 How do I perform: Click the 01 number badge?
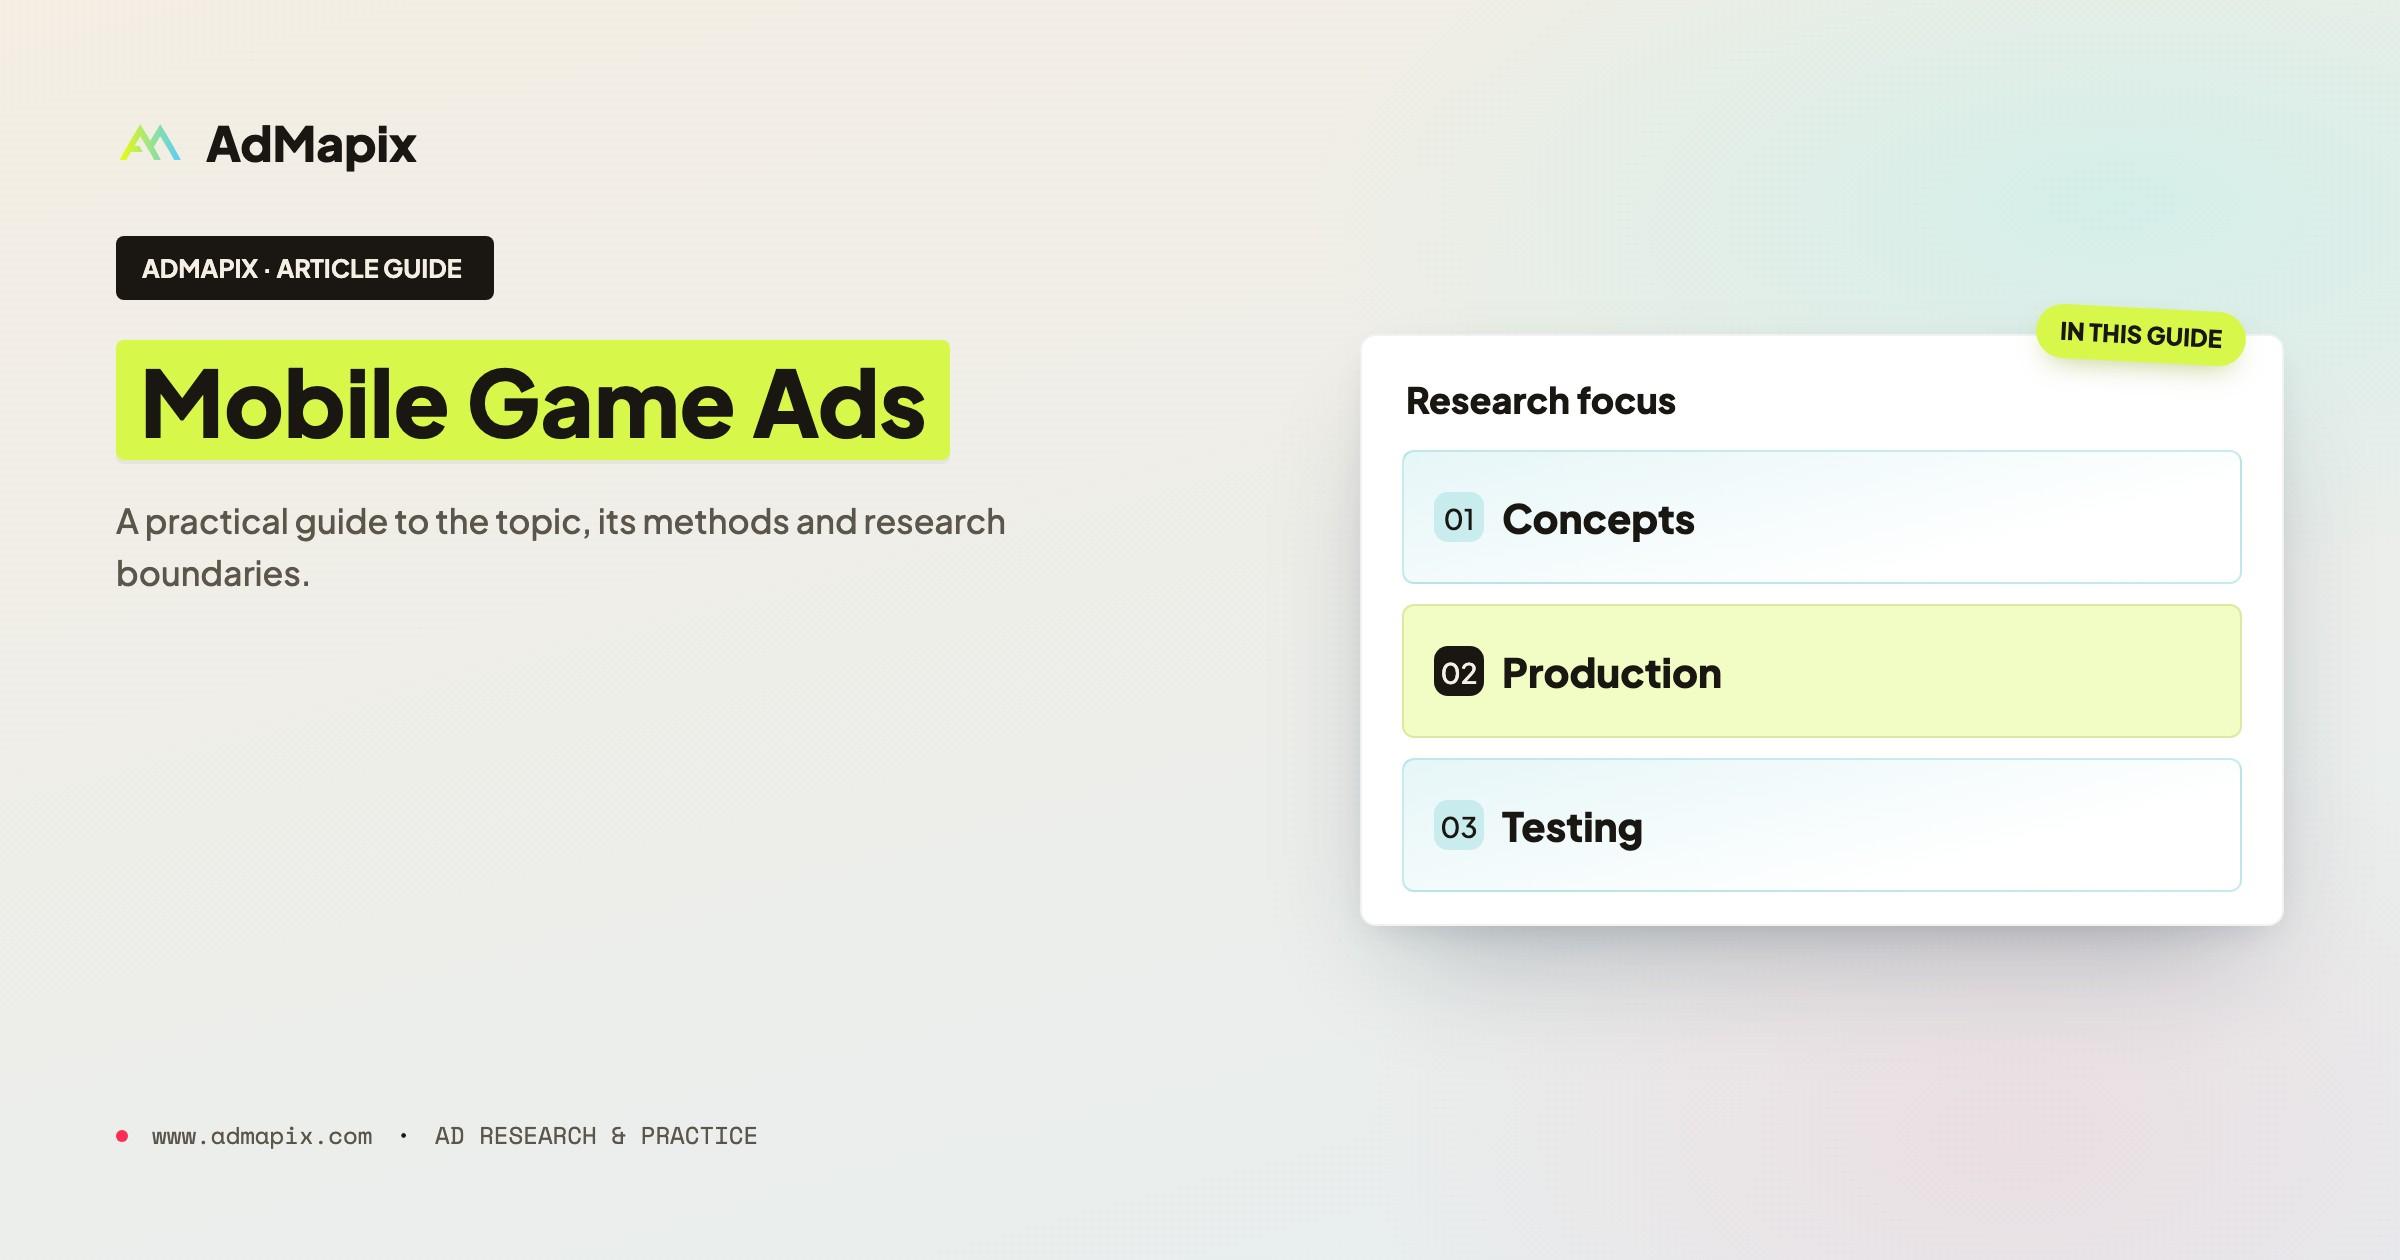[1459, 518]
